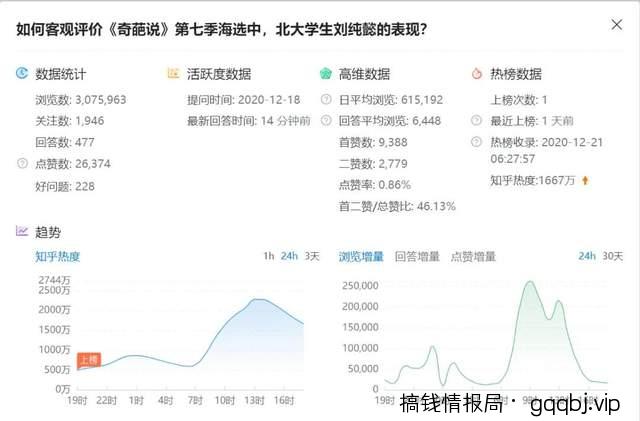640x421 pixels.
Task: Click help icon beside 最近上榜
Action: (x=476, y=120)
